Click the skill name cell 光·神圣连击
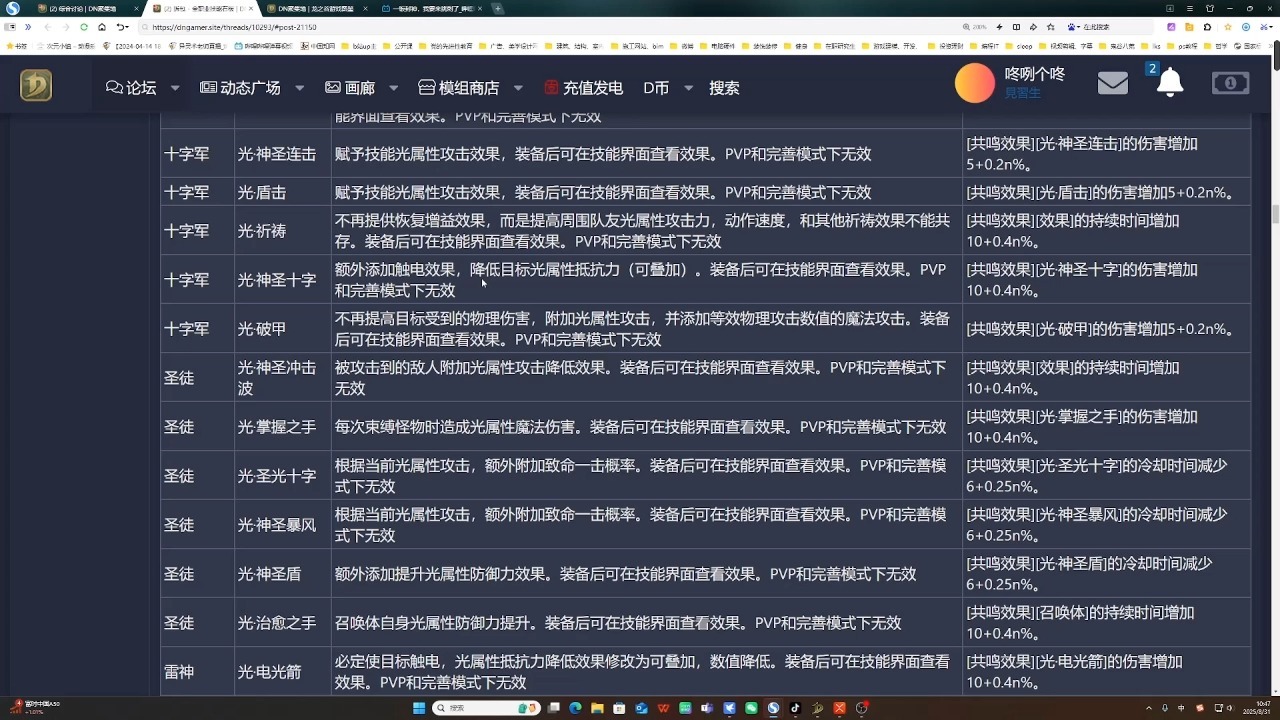Image resolution: width=1280 pixels, height=720 pixels. (283, 154)
